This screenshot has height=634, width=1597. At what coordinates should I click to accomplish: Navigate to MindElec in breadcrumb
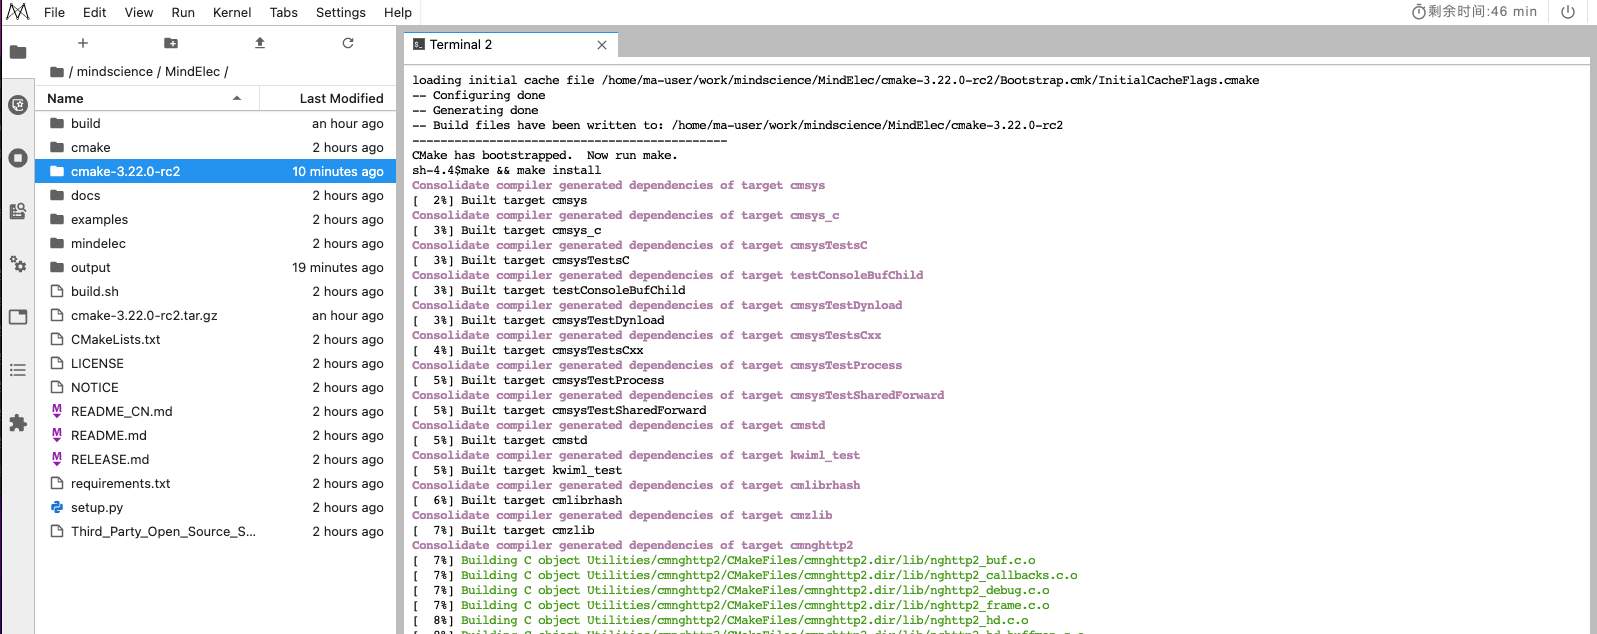coord(192,72)
